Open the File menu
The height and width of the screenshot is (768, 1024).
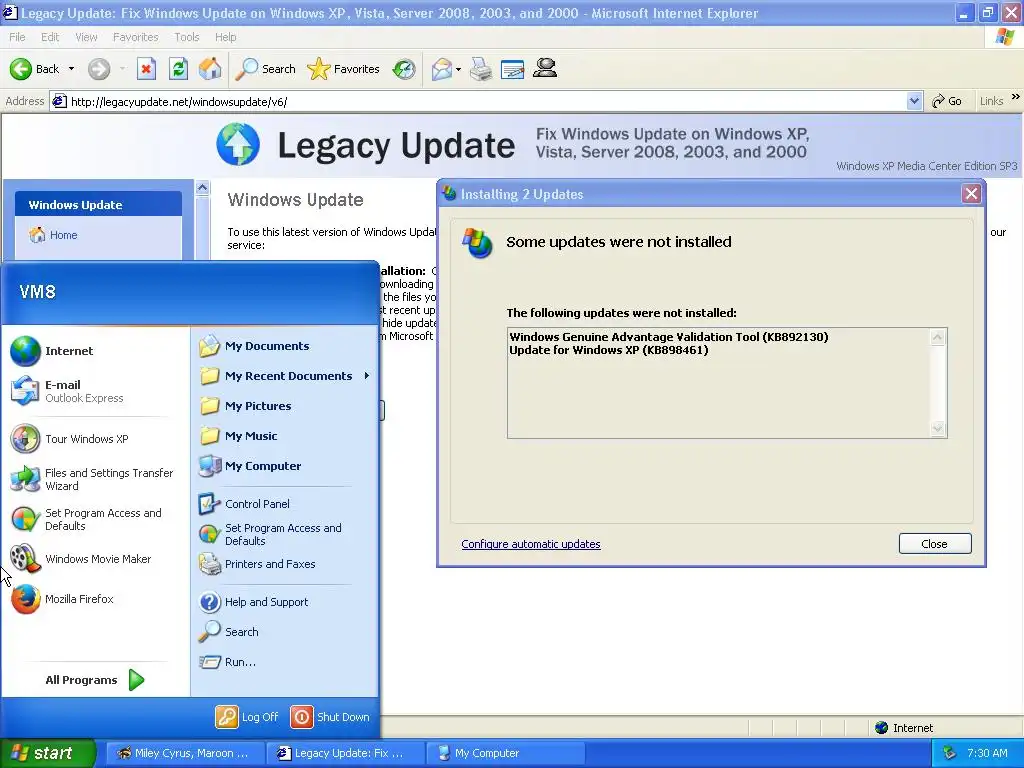click(17, 37)
